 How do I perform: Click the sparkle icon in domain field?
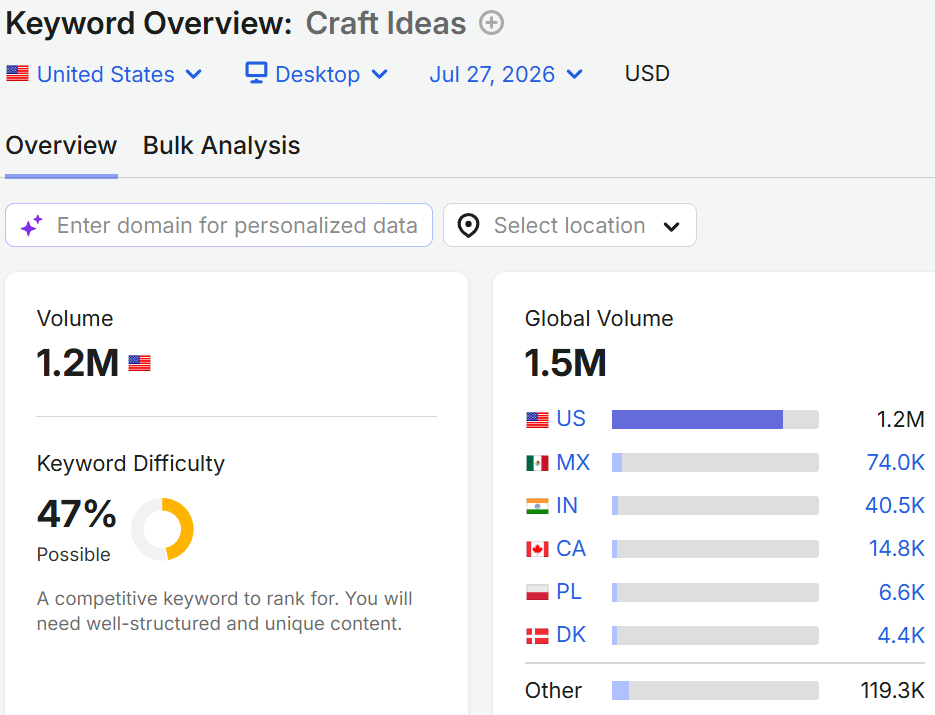pos(32,225)
